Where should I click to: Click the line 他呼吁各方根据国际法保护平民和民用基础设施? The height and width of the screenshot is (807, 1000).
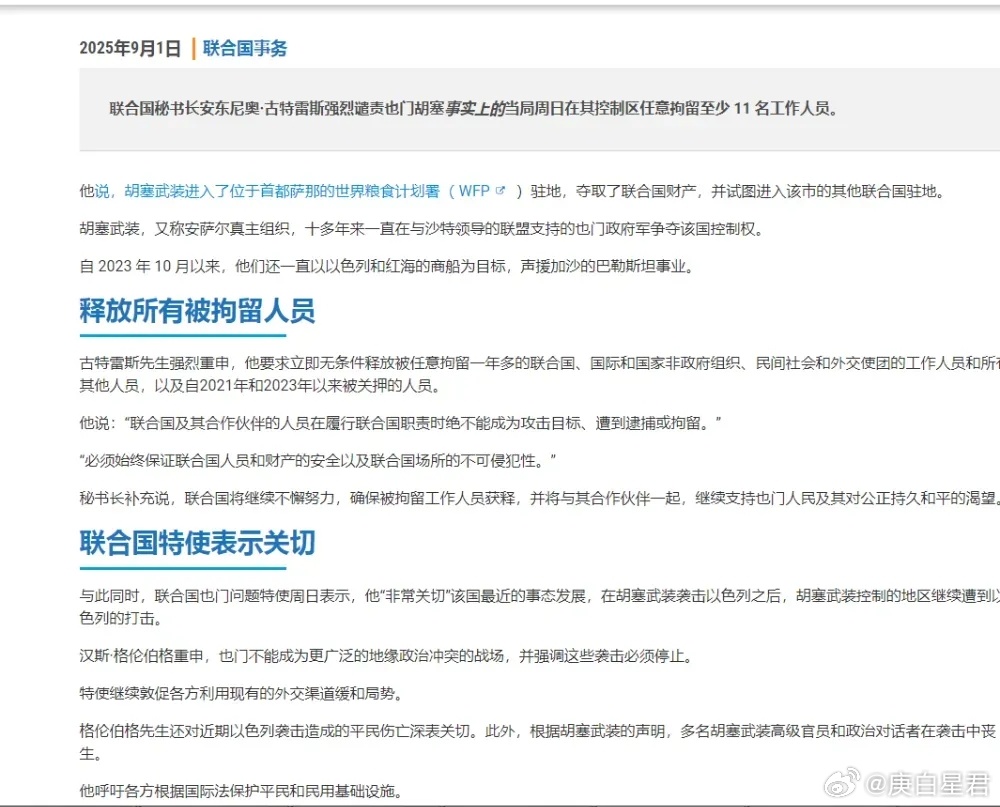(241, 792)
